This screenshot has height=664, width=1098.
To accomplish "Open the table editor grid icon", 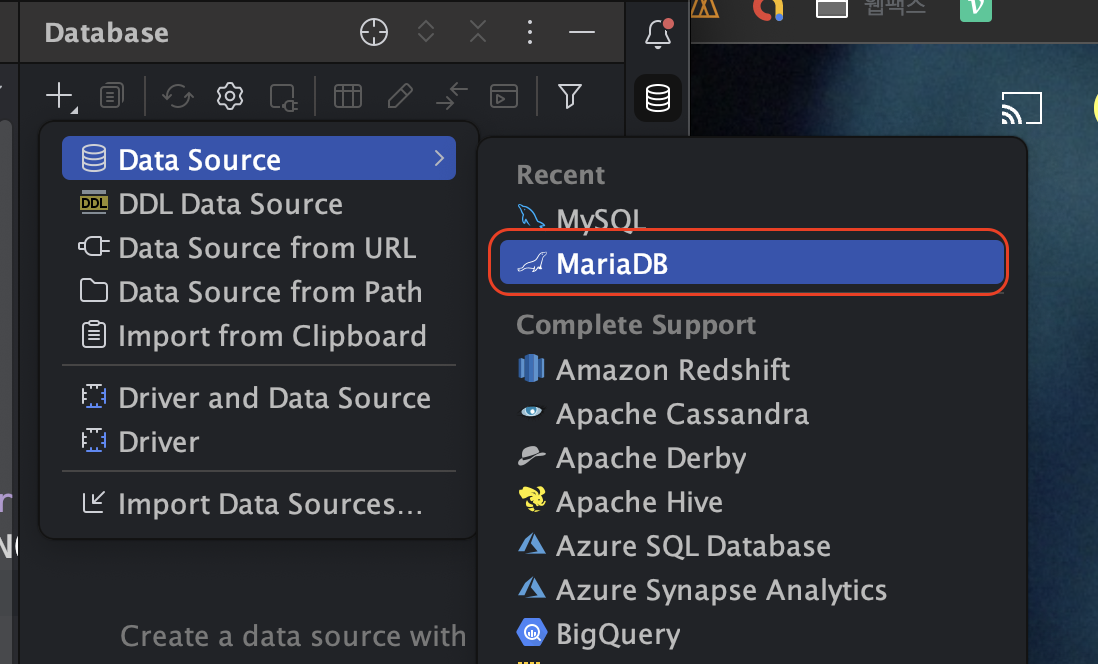I will tap(348, 96).
